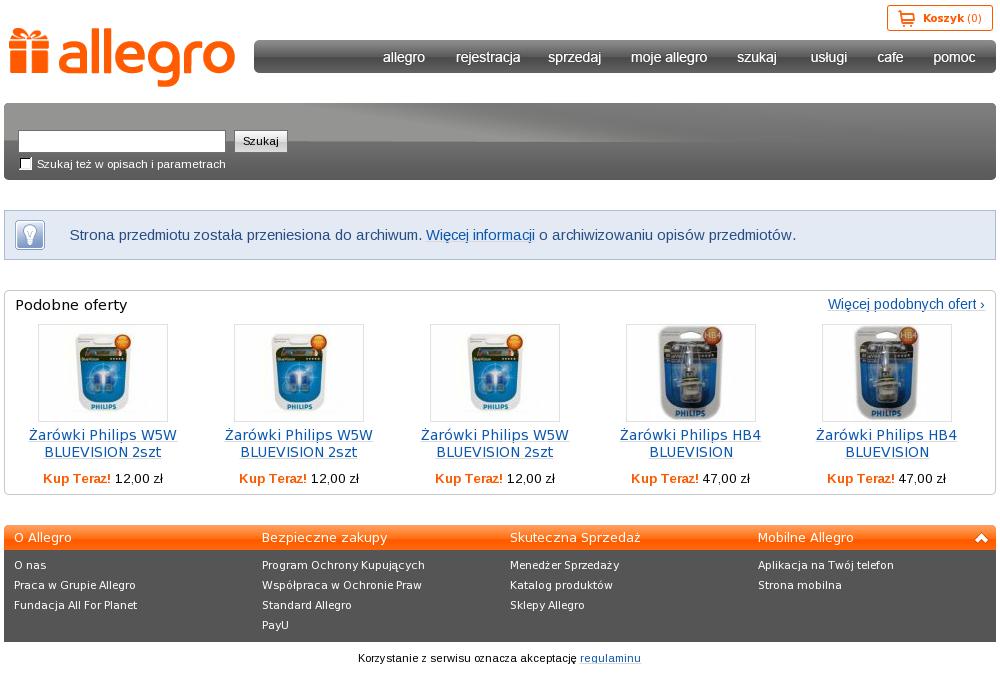
Task: Click the Bezpieczne zakupy footer heading
Action: click(325, 538)
